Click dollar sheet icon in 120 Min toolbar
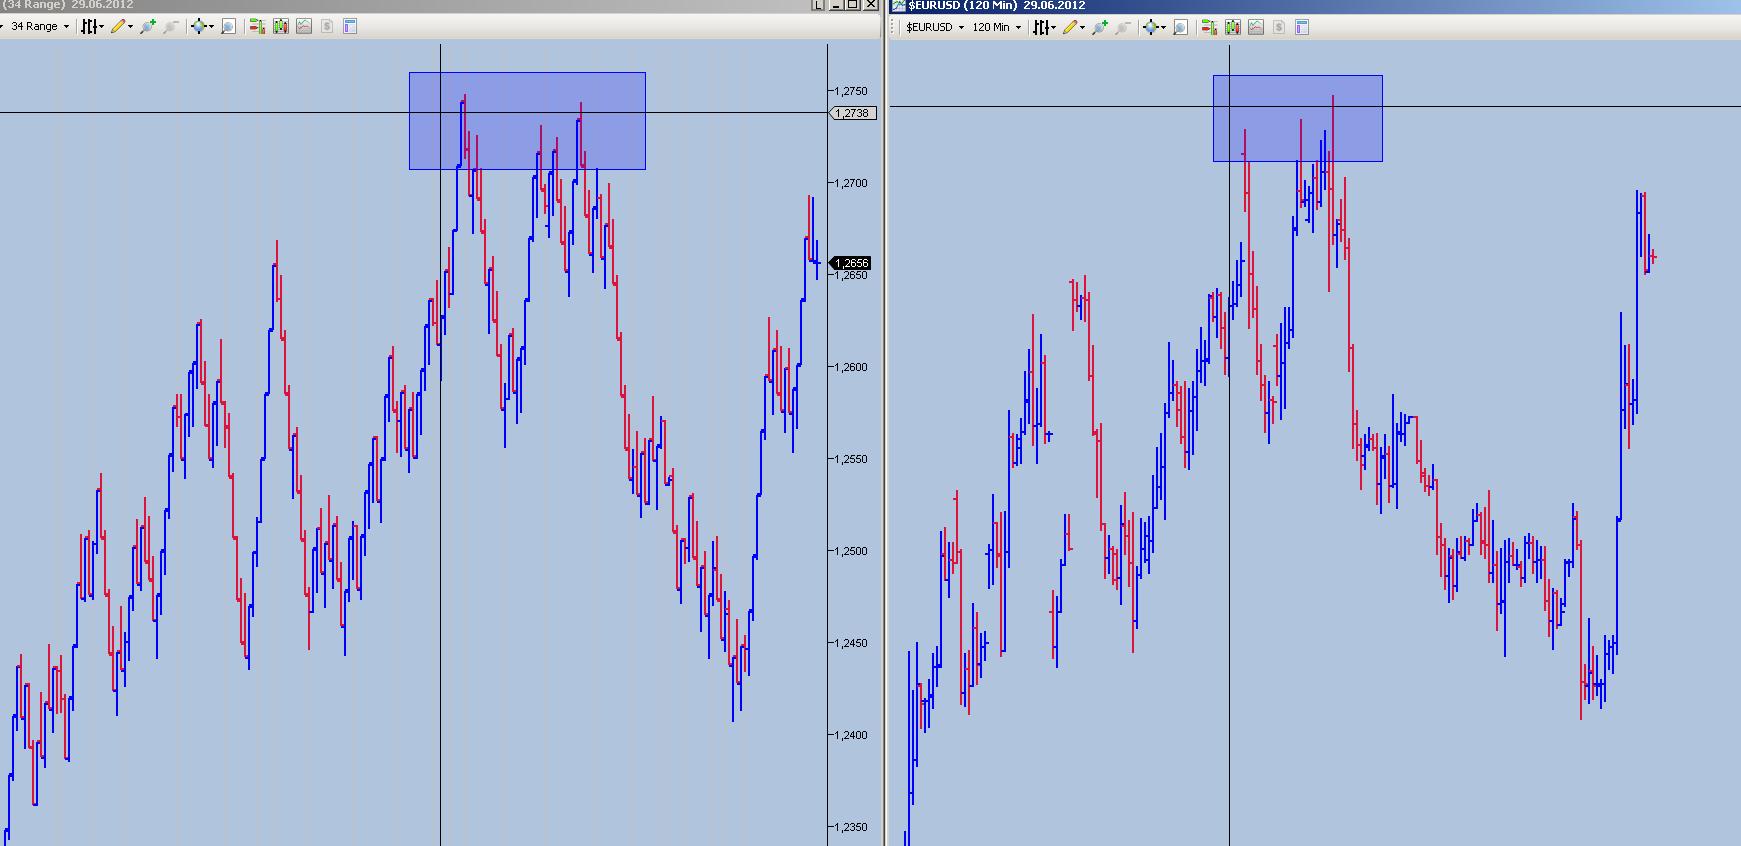1741x846 pixels. pos(1279,27)
